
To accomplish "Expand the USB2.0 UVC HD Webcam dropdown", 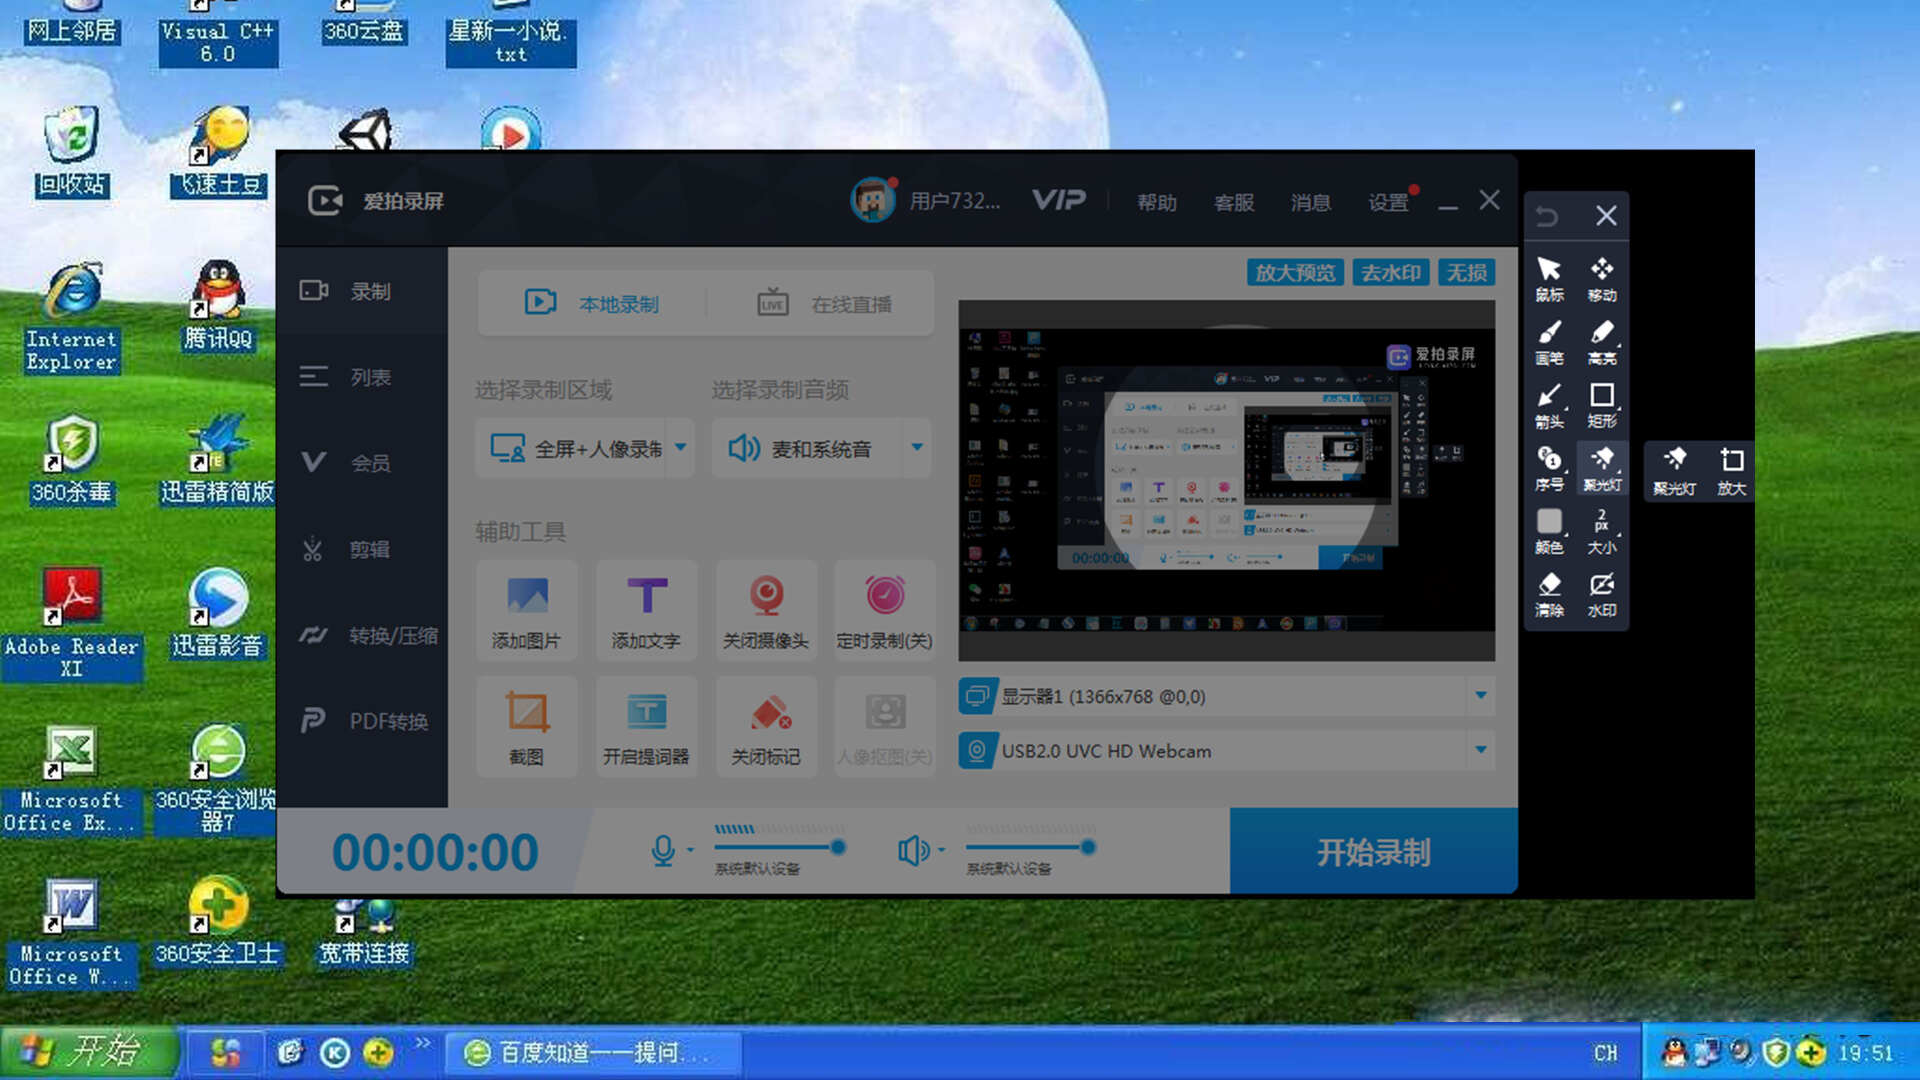I will point(1481,749).
